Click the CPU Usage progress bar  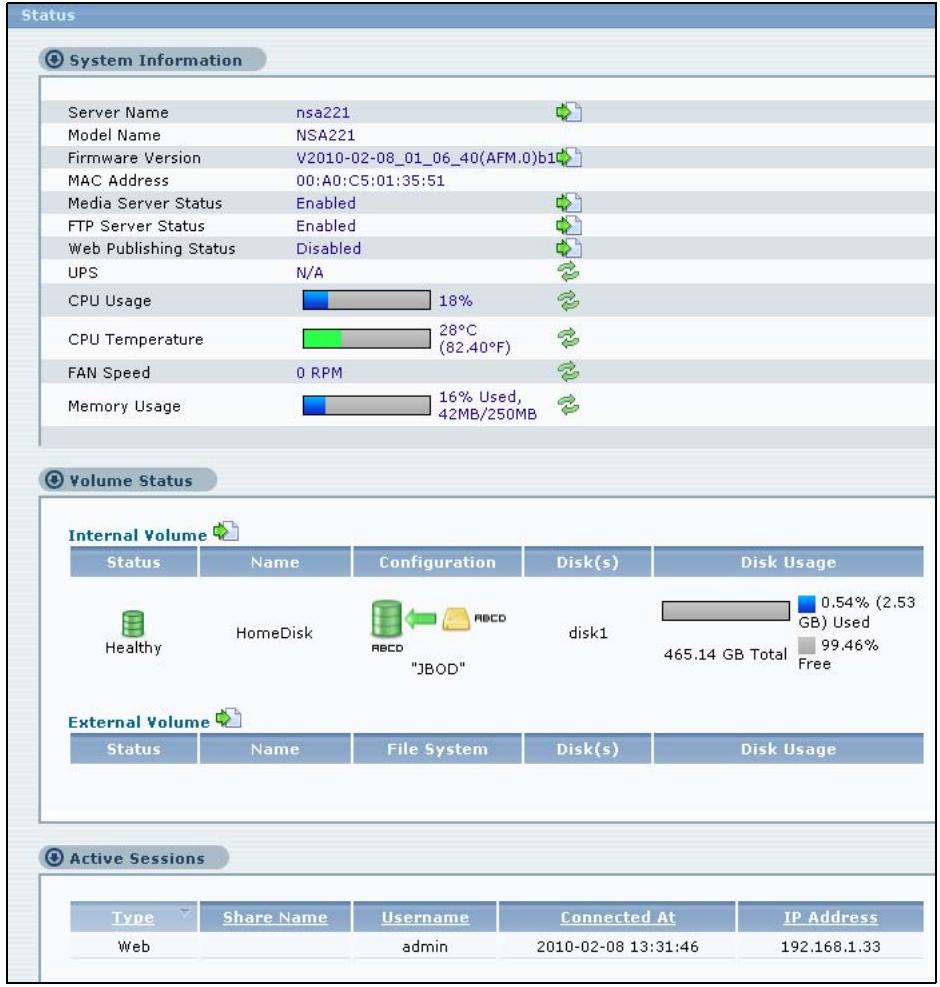click(x=366, y=300)
